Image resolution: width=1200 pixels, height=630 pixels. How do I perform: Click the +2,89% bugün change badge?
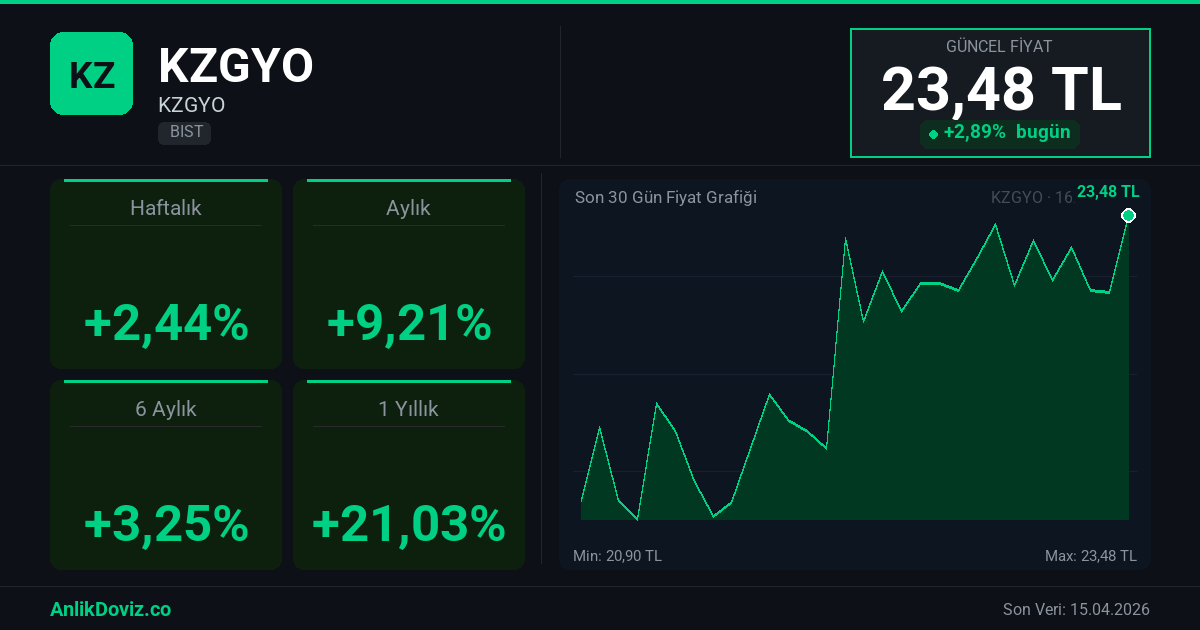coord(1000,133)
